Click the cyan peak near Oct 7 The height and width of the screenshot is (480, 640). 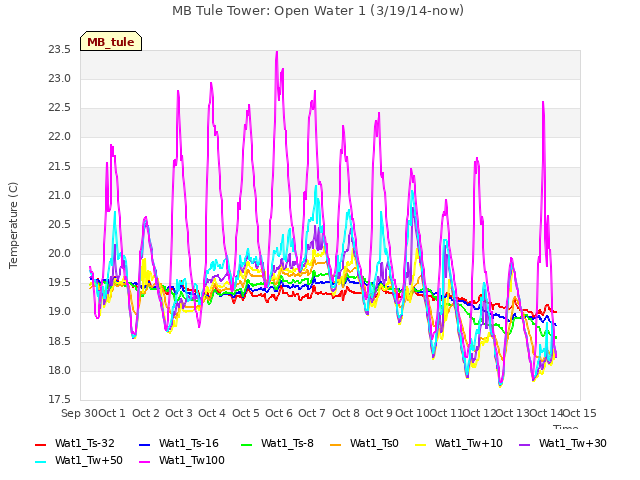pyautogui.click(x=316, y=187)
